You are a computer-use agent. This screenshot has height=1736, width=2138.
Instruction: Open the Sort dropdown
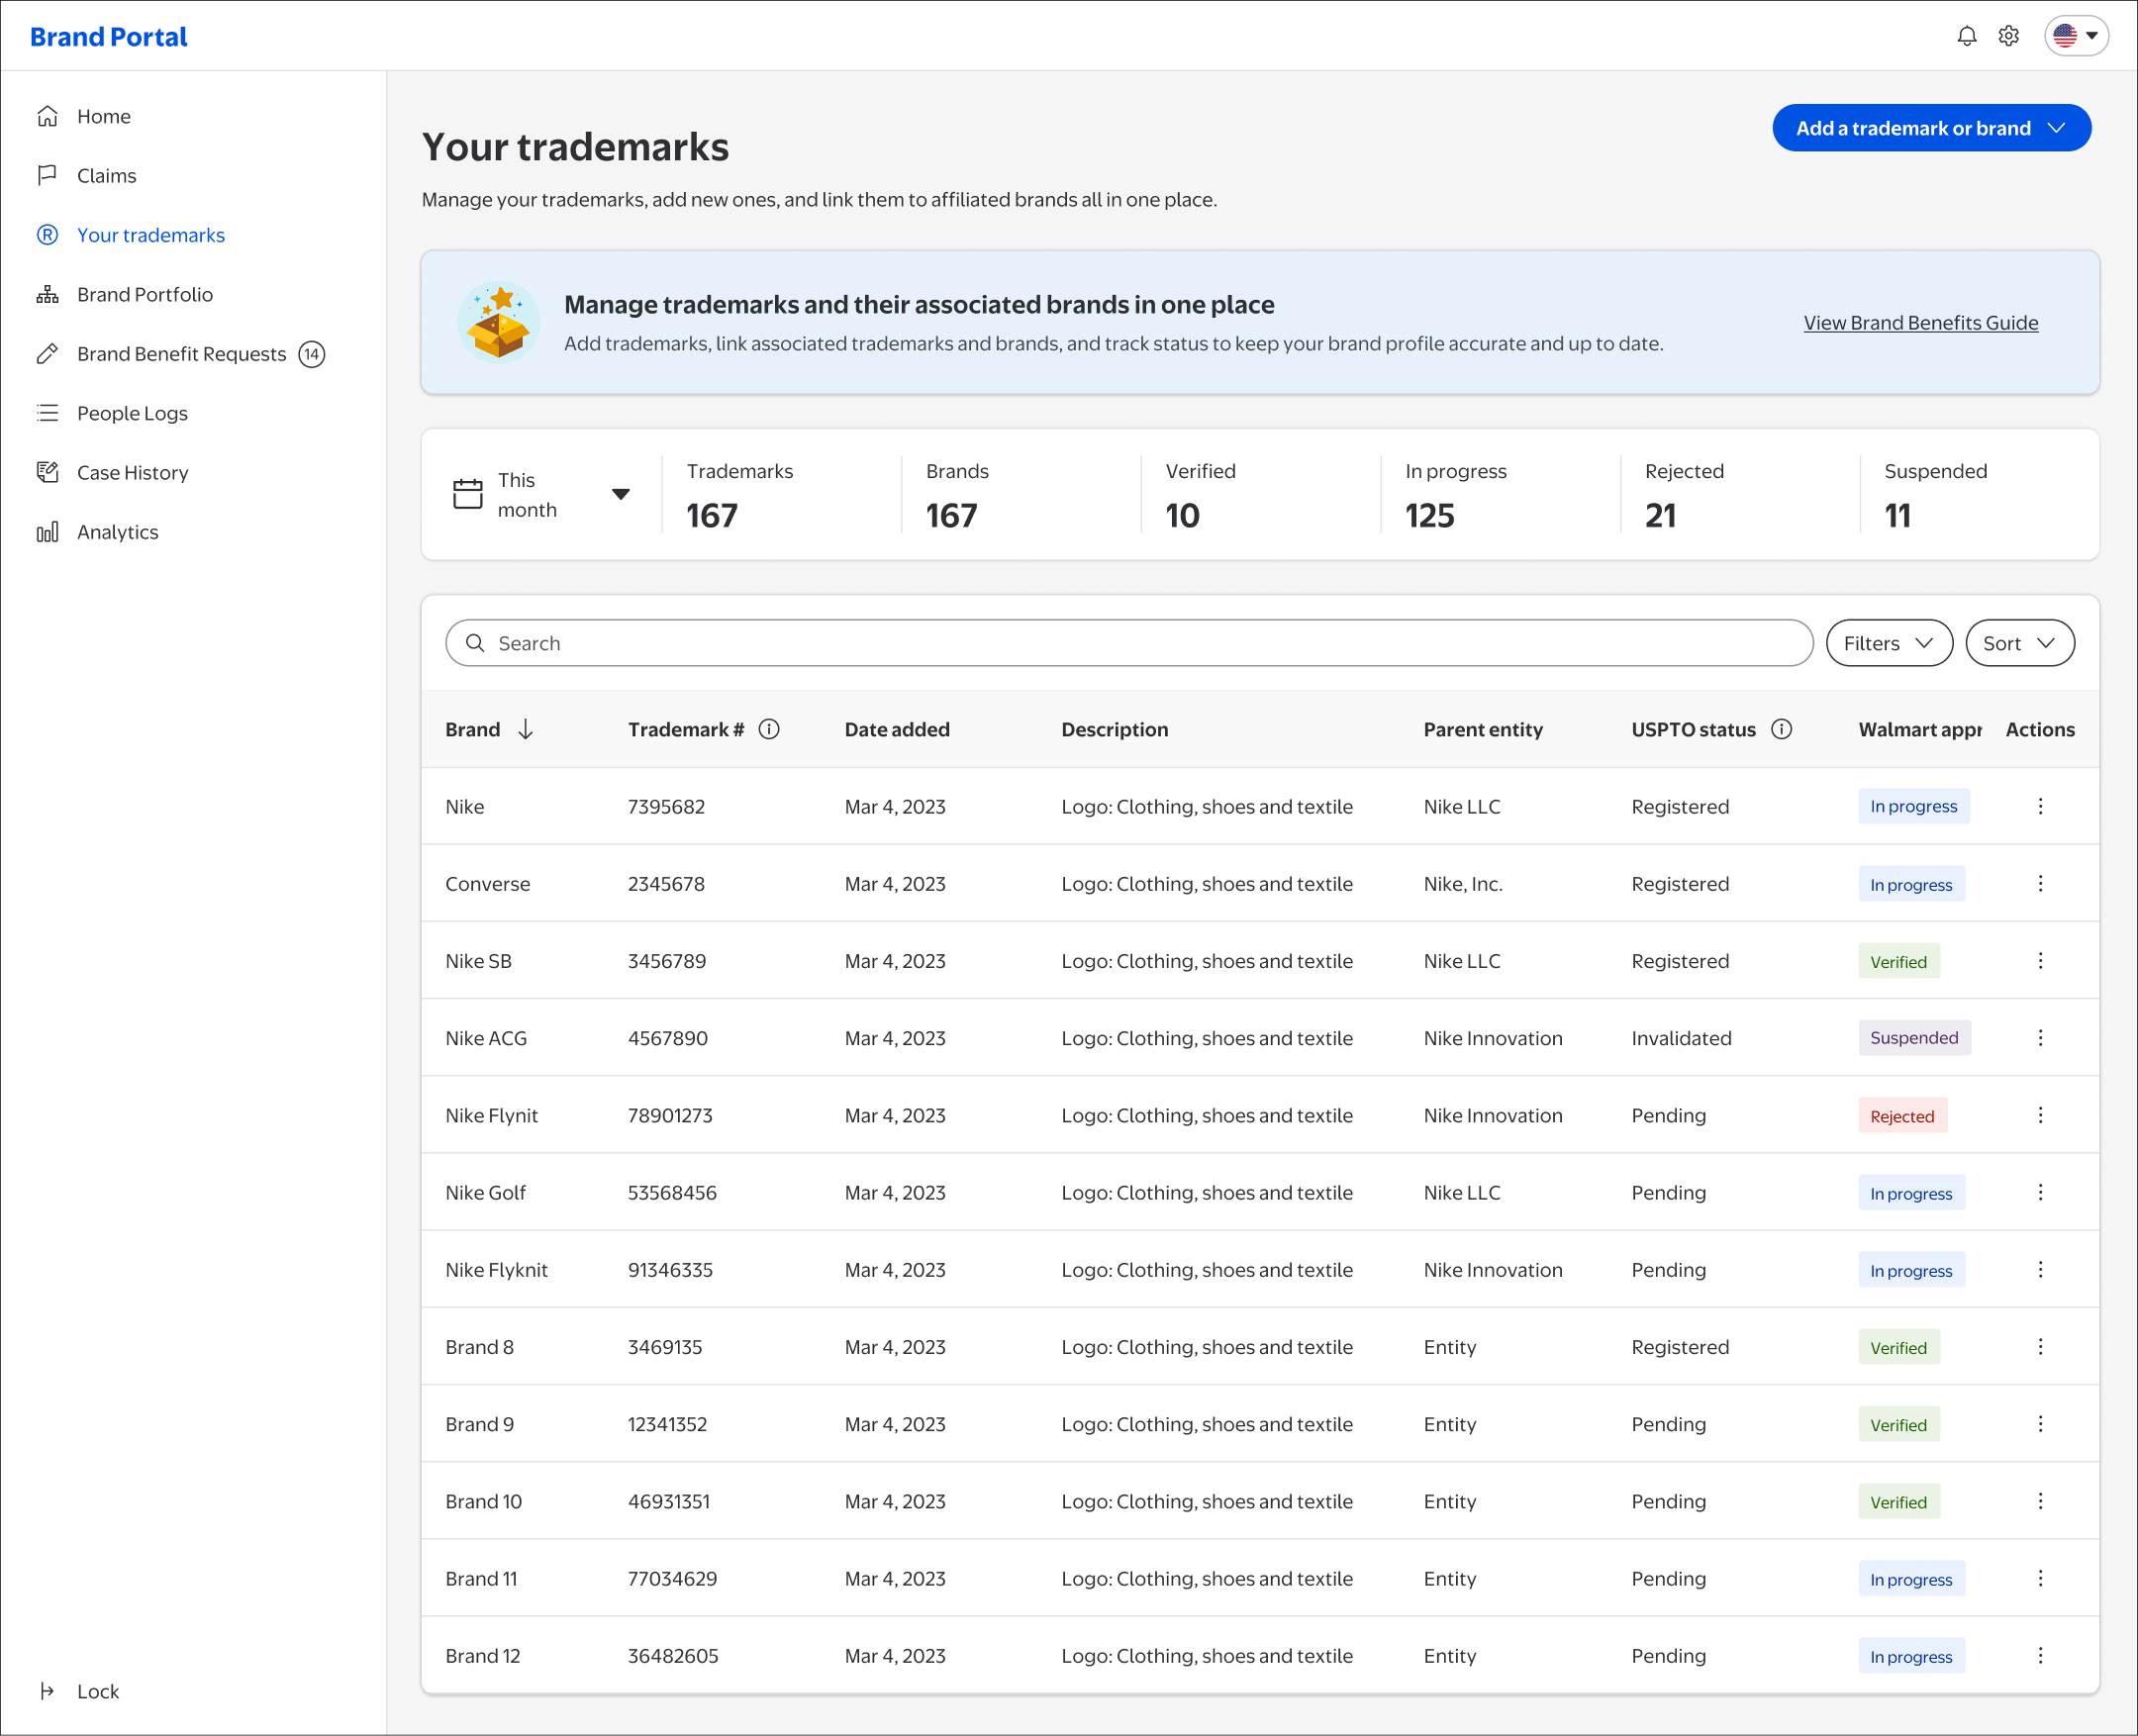2019,643
